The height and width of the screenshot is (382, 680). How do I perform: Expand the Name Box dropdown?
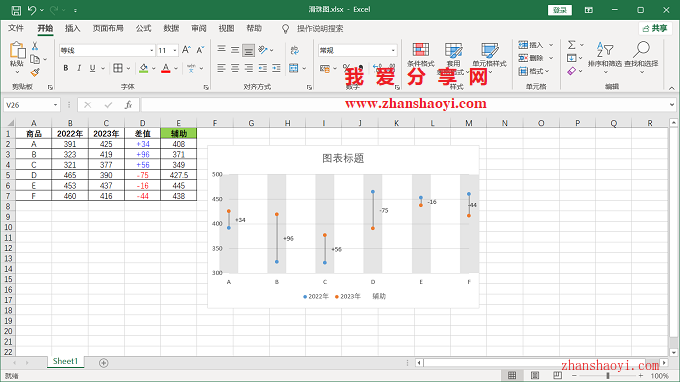[x=56, y=105]
